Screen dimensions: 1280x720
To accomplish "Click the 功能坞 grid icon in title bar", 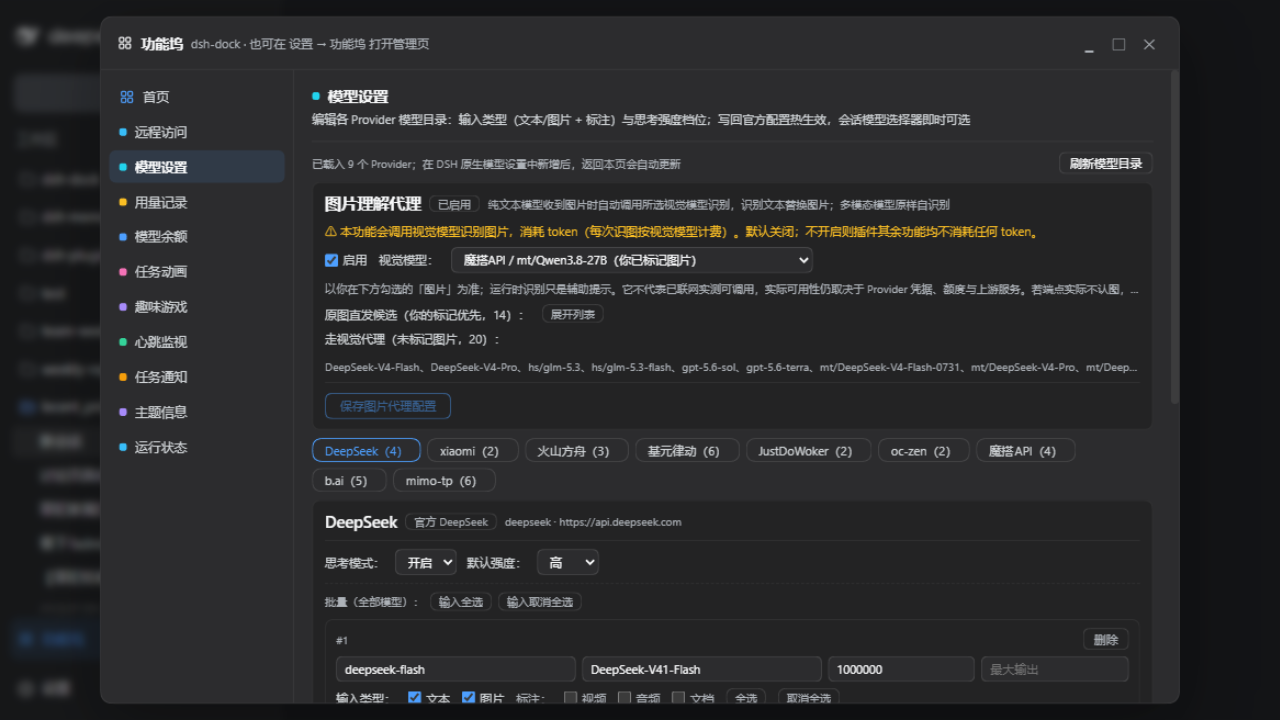I will point(125,44).
